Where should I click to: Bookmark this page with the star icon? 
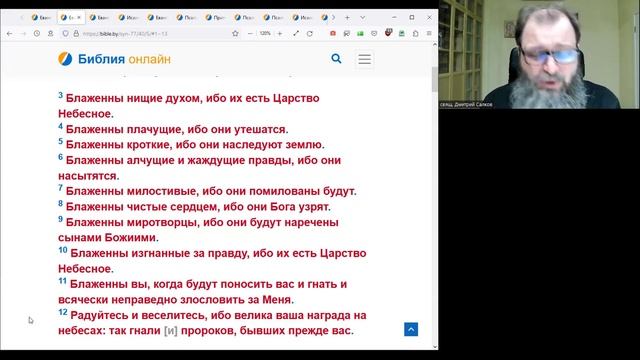[x=235, y=33]
